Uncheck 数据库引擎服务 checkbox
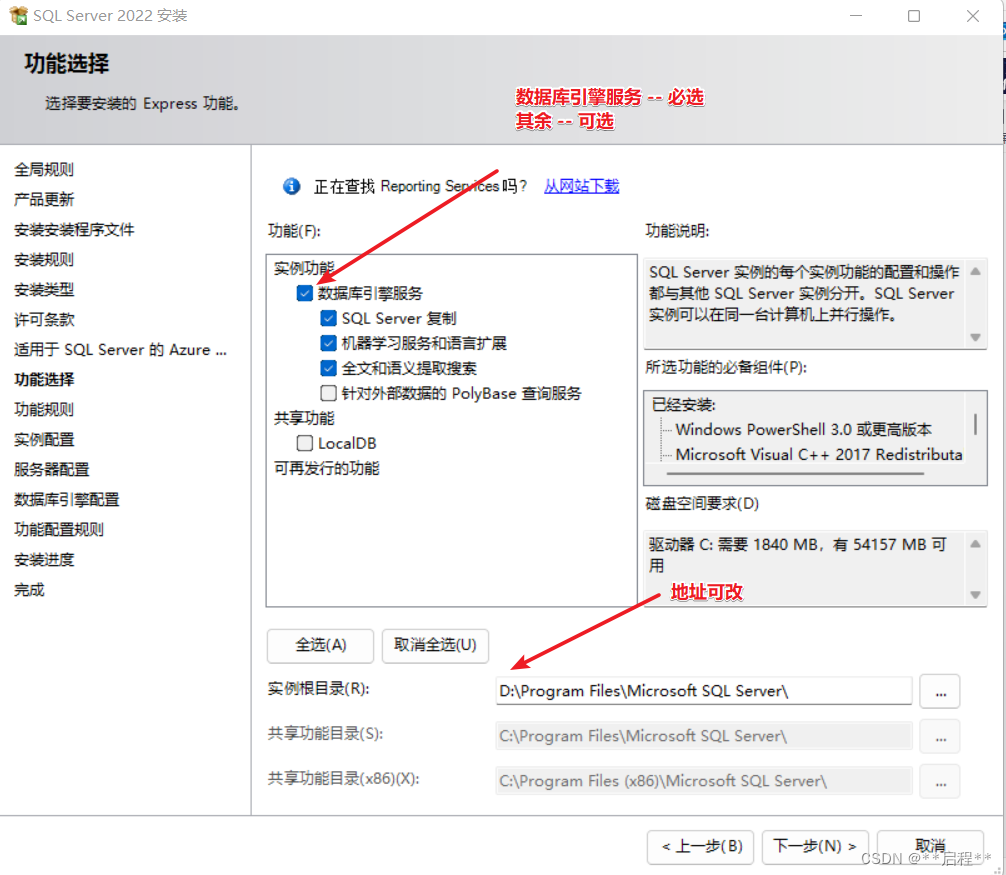1006x875 pixels. [x=305, y=293]
